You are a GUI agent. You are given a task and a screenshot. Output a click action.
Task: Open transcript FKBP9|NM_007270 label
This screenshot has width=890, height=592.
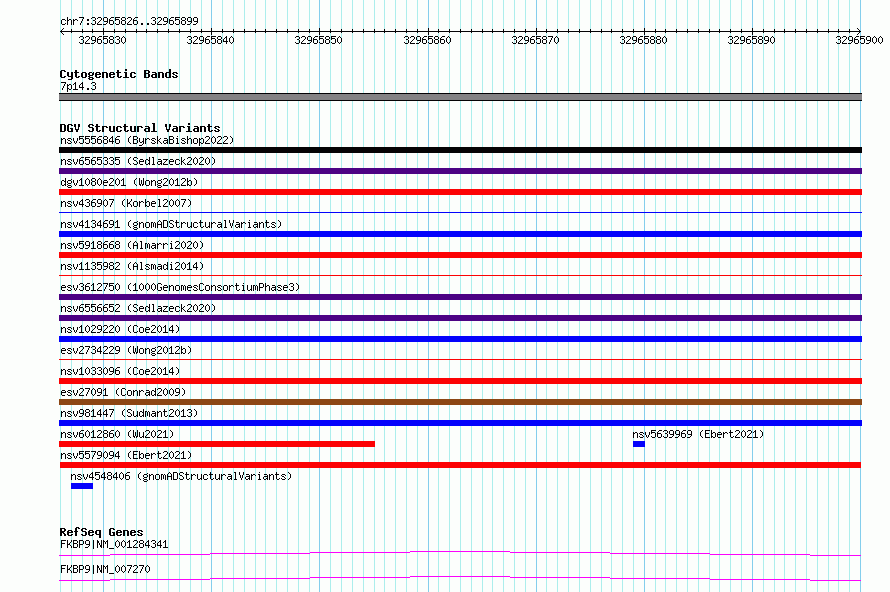(x=105, y=569)
